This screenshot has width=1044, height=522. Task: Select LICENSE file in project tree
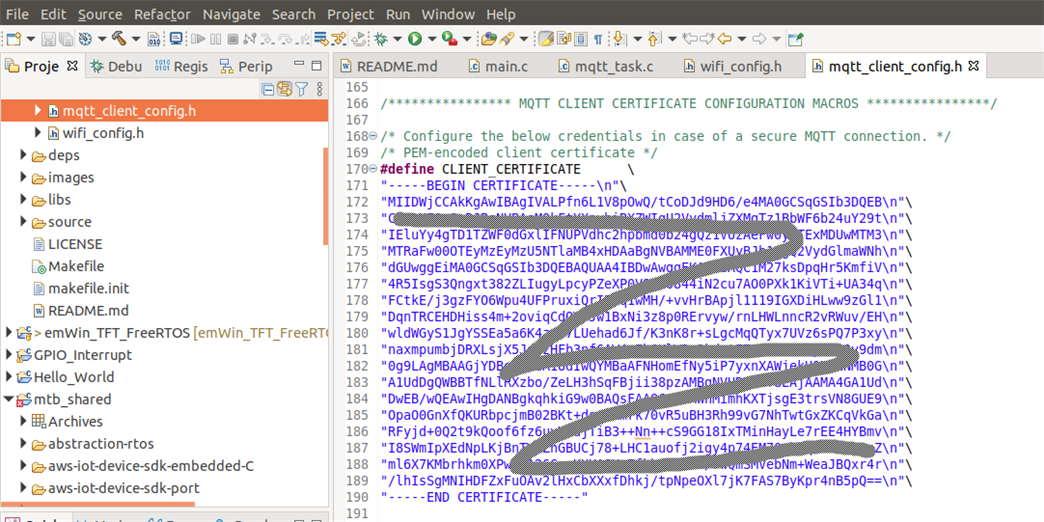pyautogui.click(x=74, y=244)
